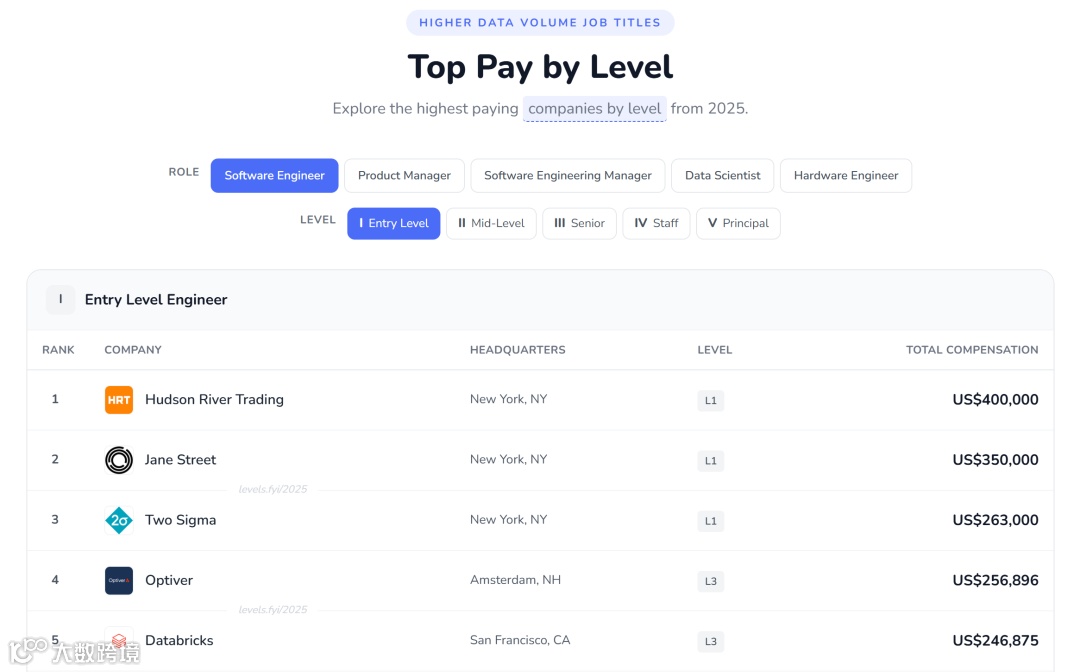Click the US$263,000 compensation value
This screenshot has width=1080, height=672.
995,520
